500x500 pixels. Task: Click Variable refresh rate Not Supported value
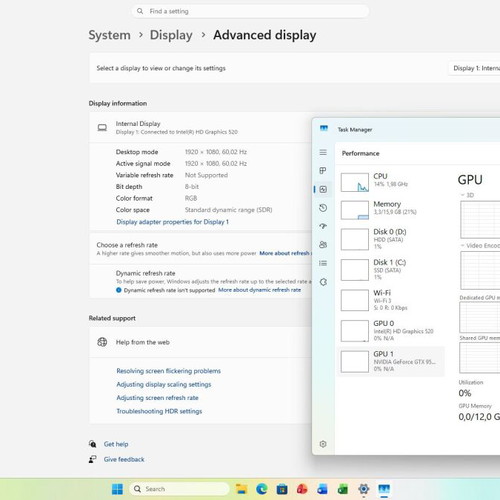tap(206, 175)
